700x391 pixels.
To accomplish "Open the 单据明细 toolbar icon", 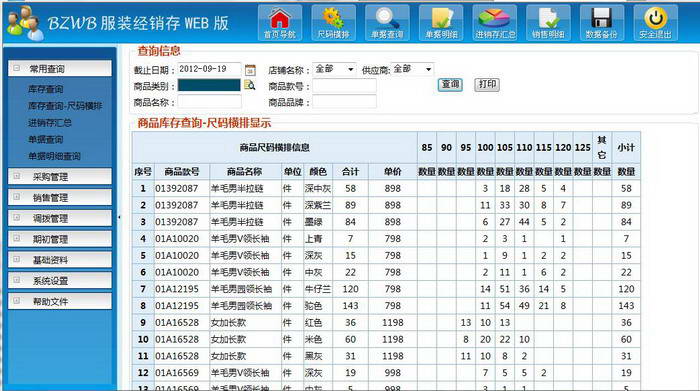I will pyautogui.click(x=441, y=22).
